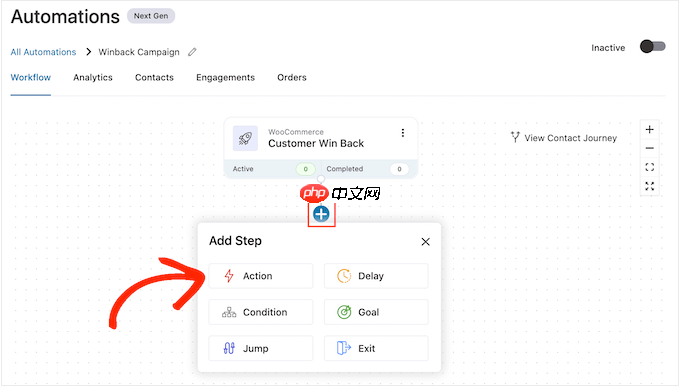
Task: Click the Winback Campaign breadcrumb name
Action: (139, 52)
